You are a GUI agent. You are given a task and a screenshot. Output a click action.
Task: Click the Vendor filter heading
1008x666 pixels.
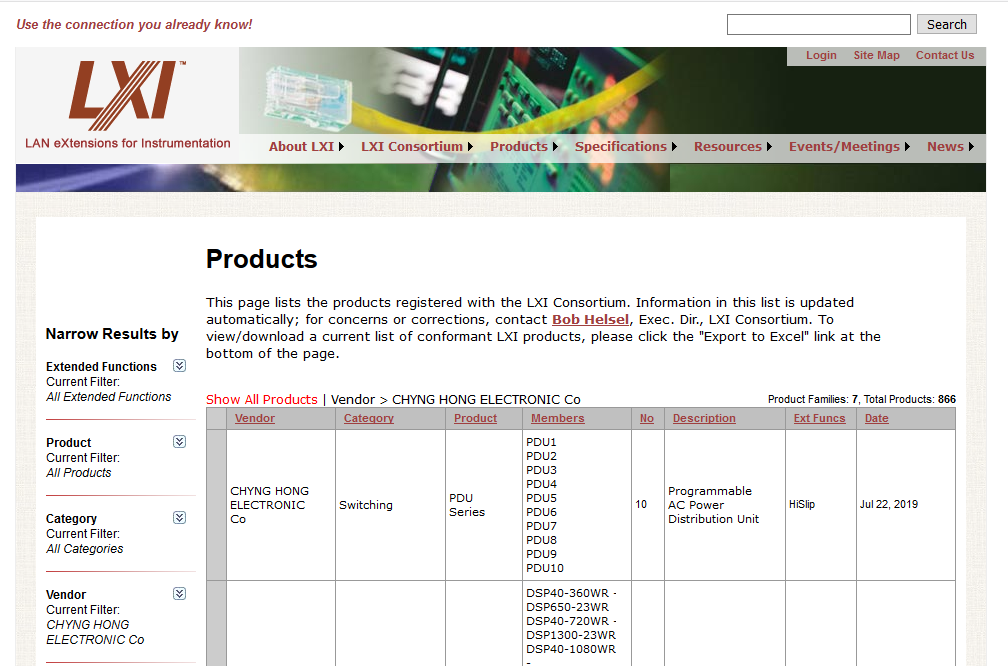click(x=66, y=595)
